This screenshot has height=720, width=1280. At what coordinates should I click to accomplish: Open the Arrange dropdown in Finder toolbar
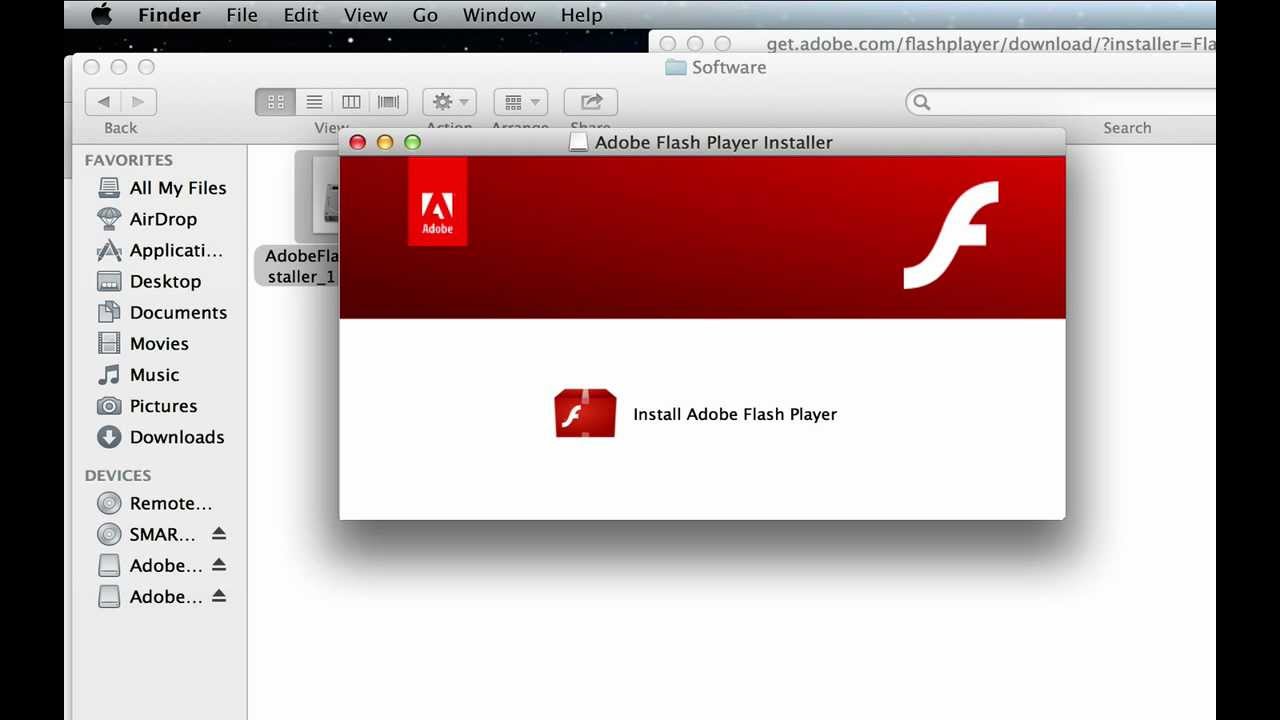[520, 101]
